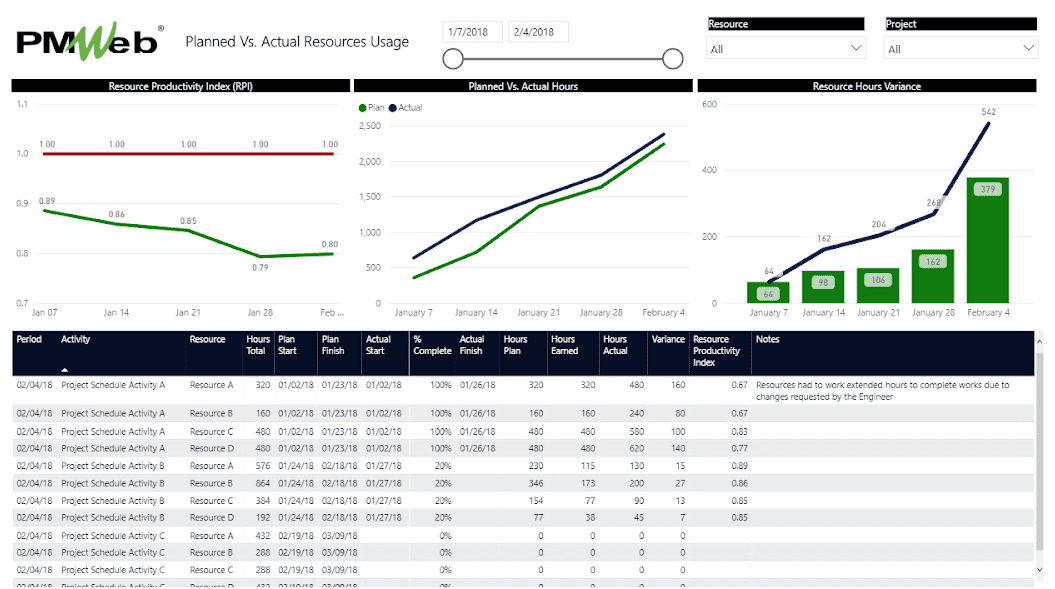This screenshot has height=589, width=1055.
Task: Select the February 4 bar labeled 379
Action: coord(987,240)
